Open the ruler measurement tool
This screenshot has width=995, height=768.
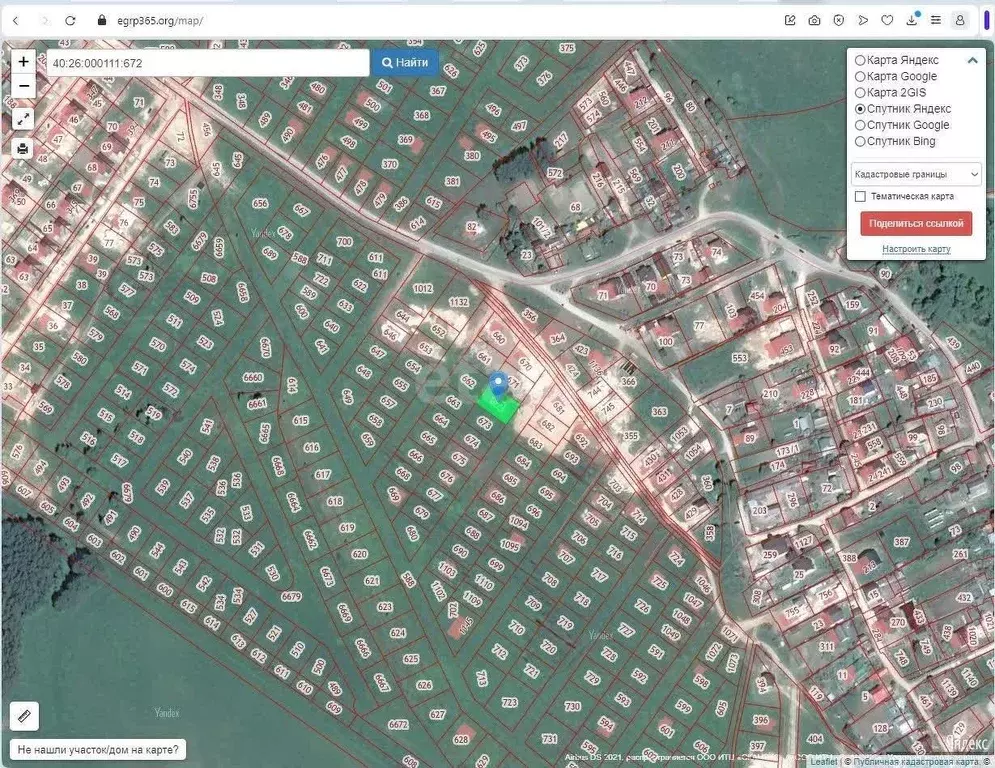click(x=25, y=716)
